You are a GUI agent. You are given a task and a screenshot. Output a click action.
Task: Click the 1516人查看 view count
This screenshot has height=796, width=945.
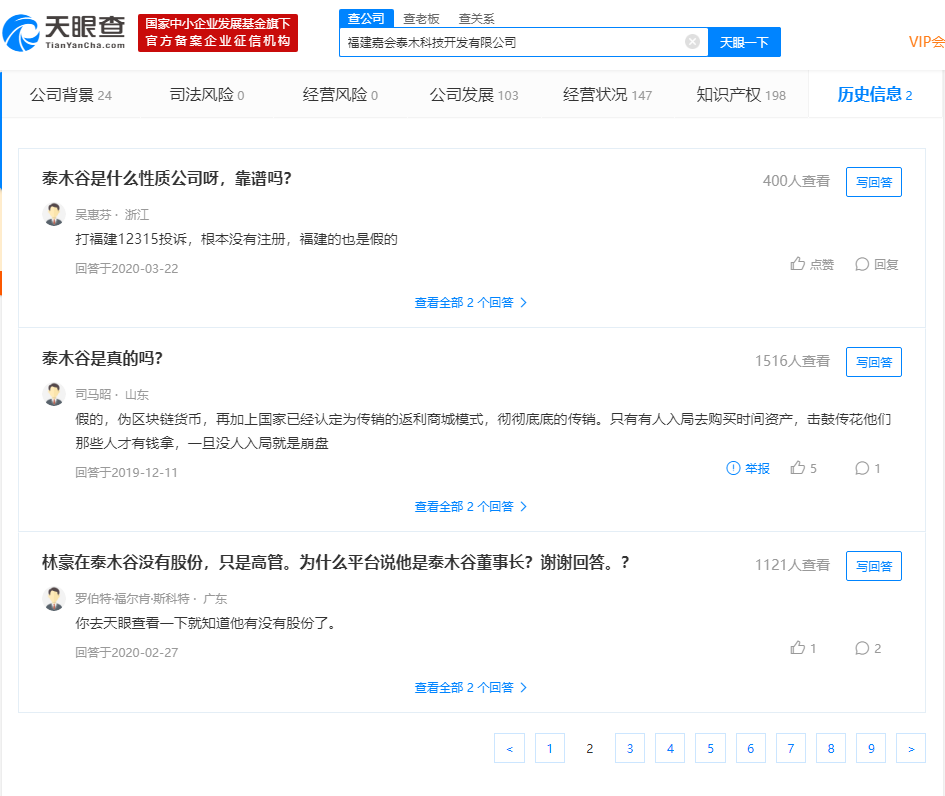pos(793,361)
